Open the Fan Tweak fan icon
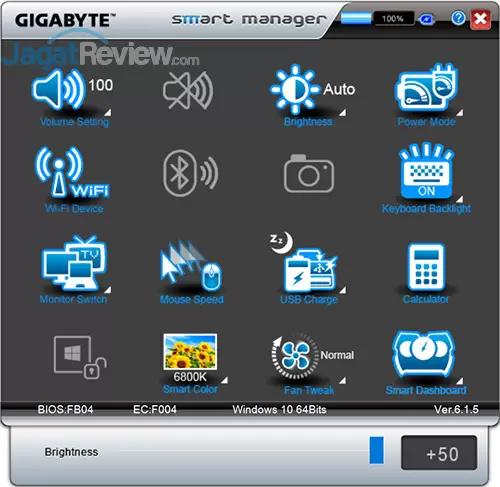500x487 pixels. 295,356
